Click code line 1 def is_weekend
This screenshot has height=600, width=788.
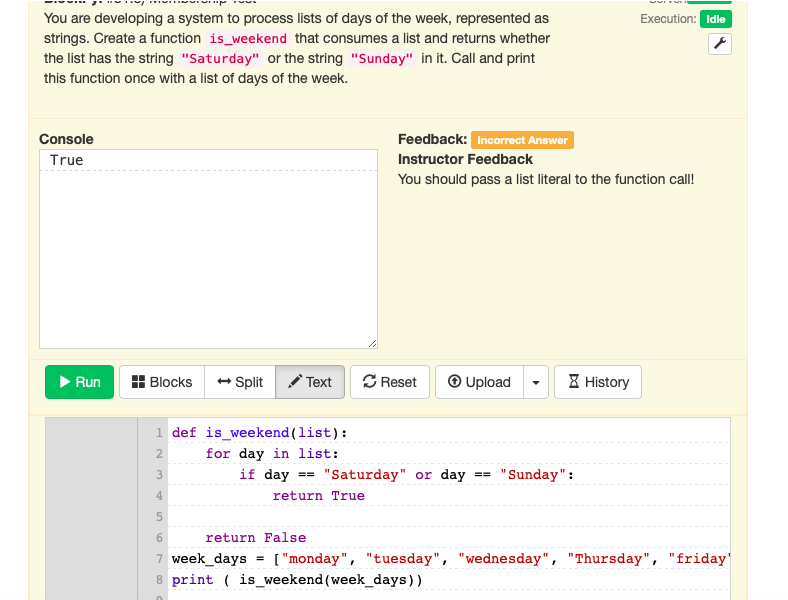click(x=259, y=433)
